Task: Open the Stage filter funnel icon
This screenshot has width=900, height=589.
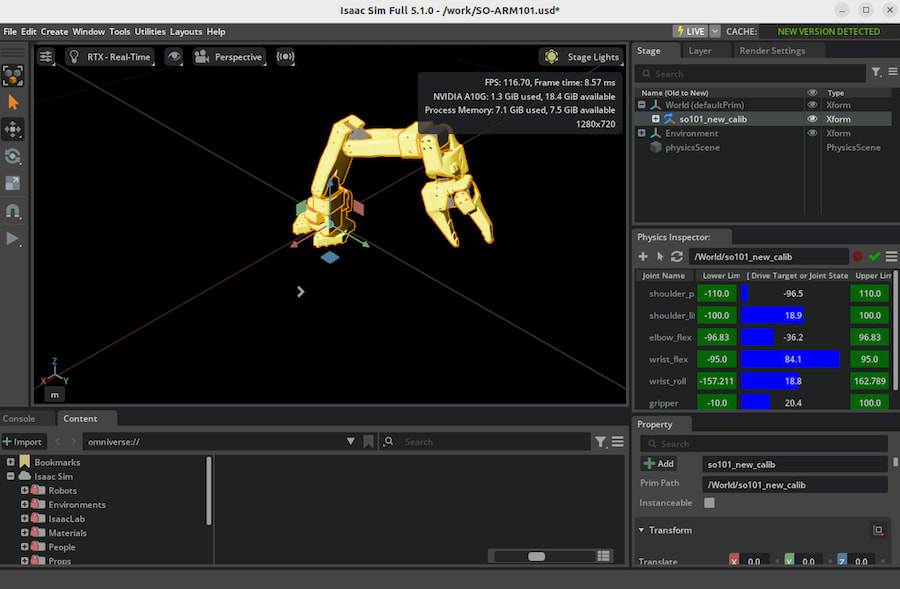Action: pyautogui.click(x=876, y=72)
